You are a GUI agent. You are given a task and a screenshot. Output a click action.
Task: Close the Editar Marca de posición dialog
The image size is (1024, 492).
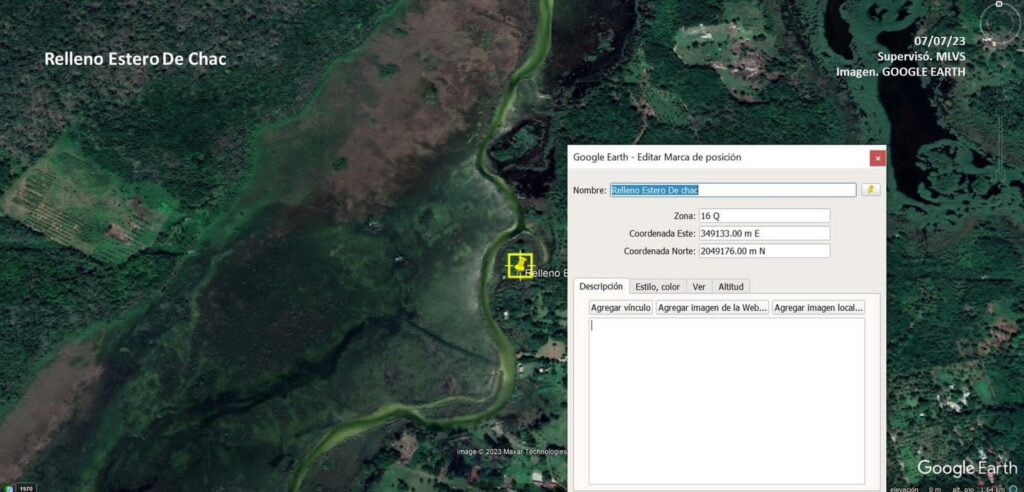coord(878,158)
